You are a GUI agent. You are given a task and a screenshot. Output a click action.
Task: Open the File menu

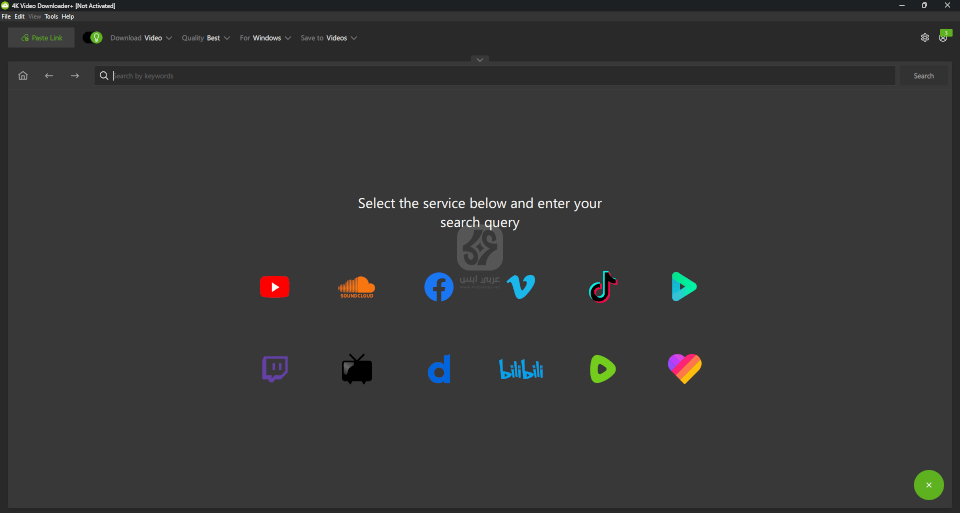point(6,17)
